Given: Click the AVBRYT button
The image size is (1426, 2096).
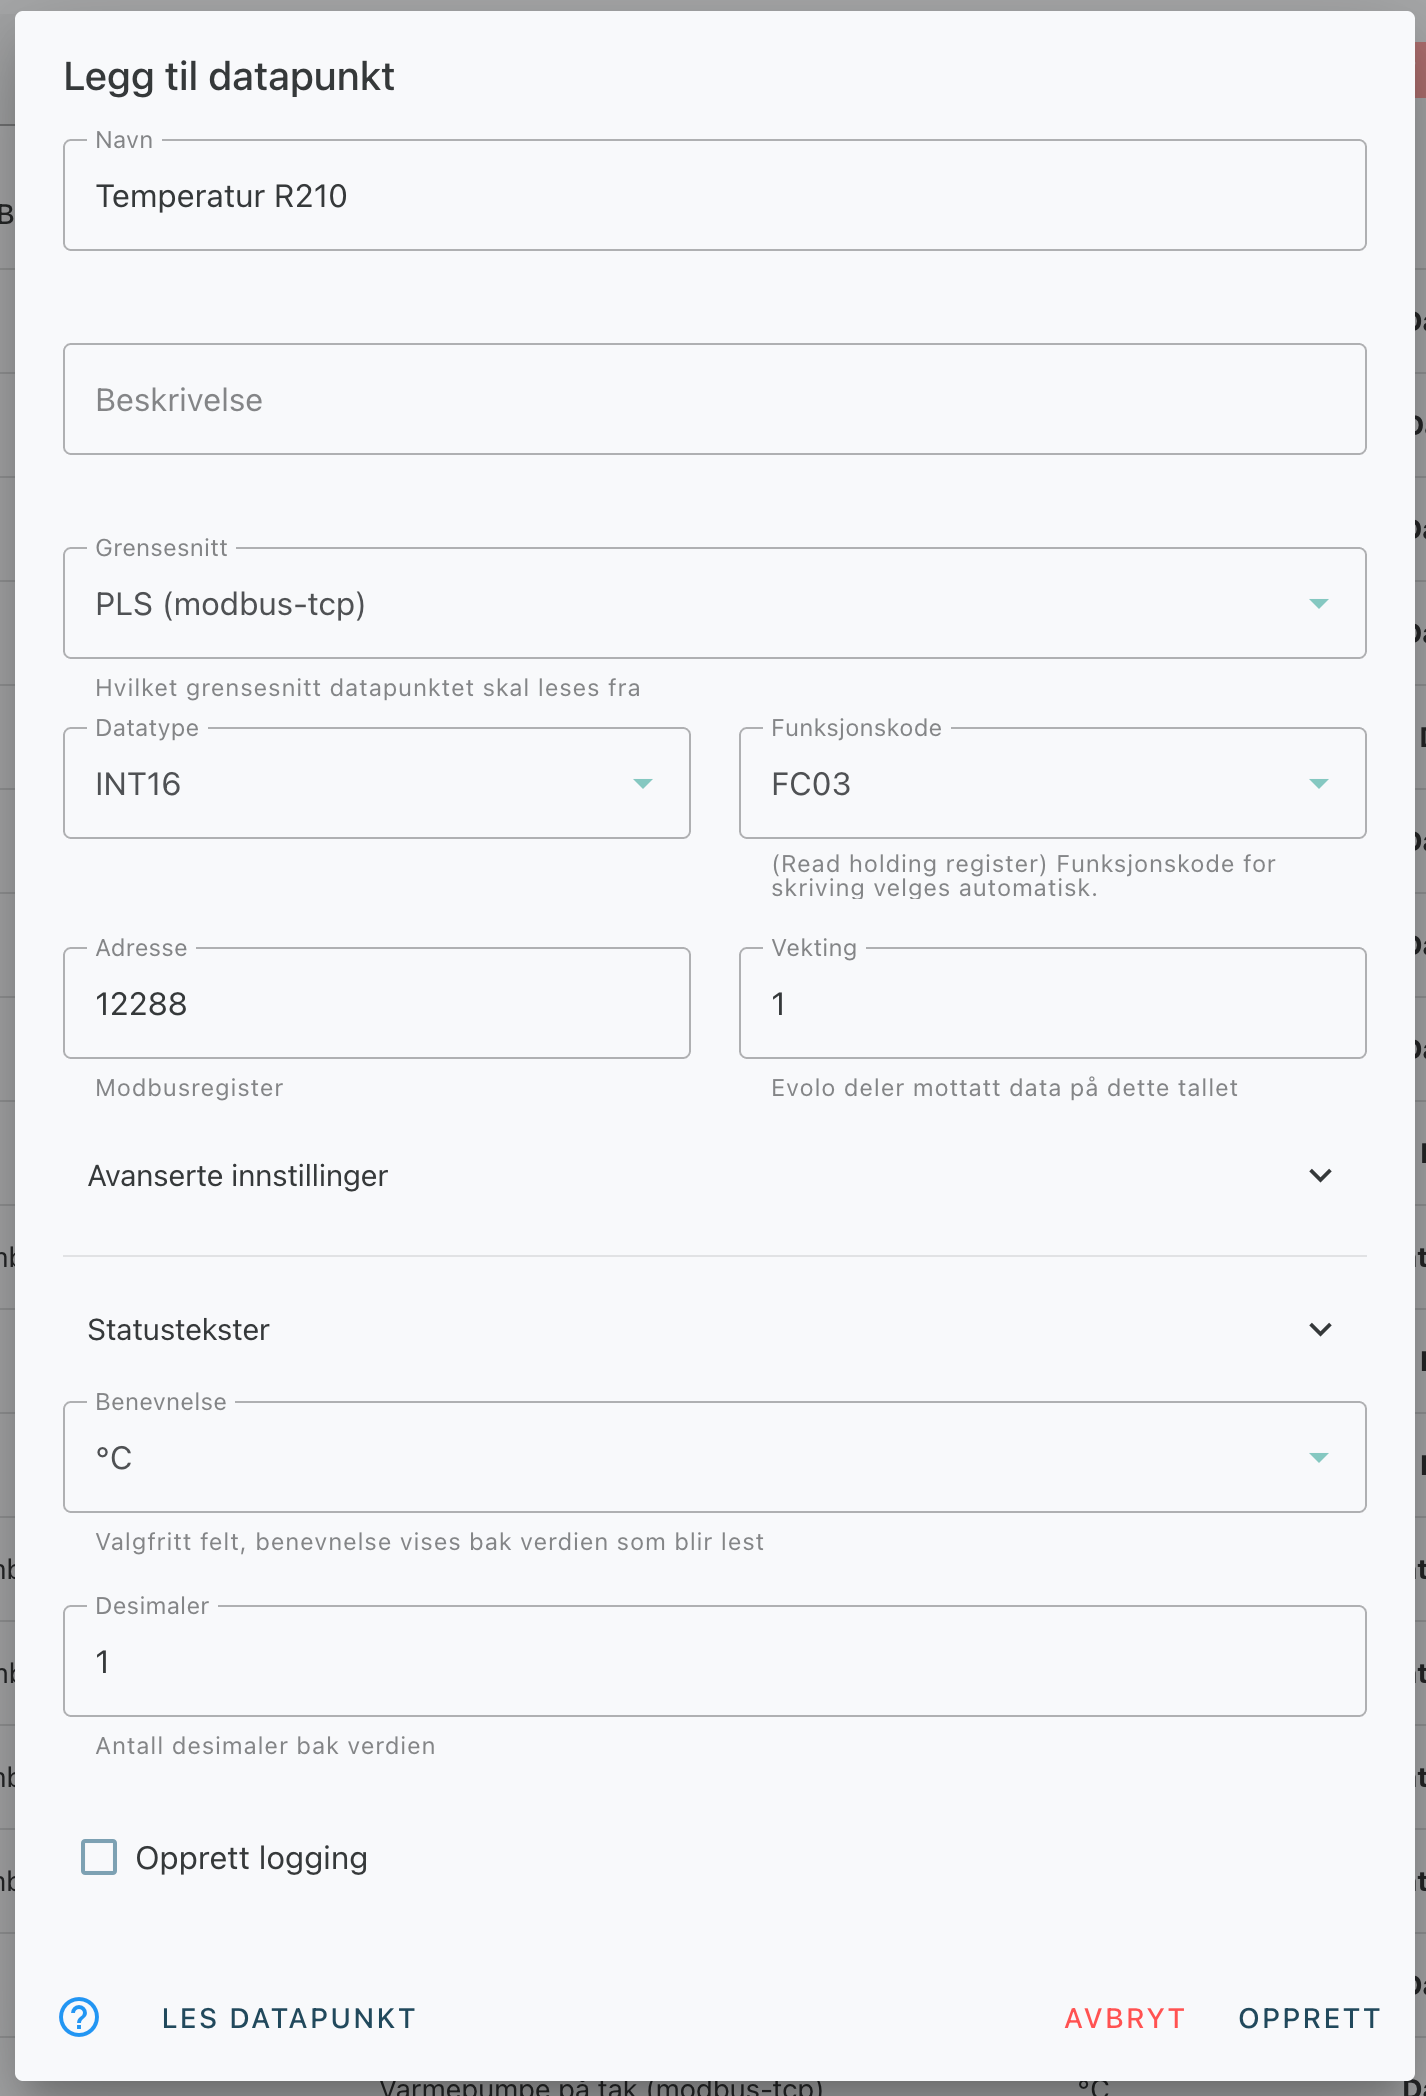Looking at the screenshot, I should pos(1125,2018).
